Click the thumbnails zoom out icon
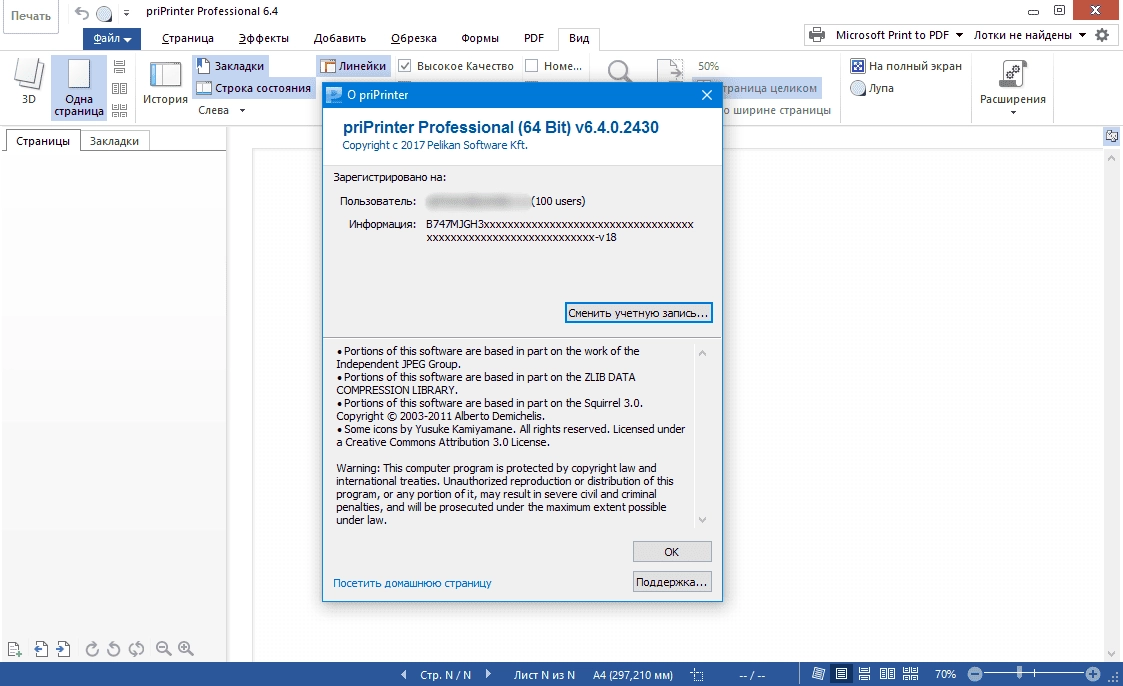 163,649
